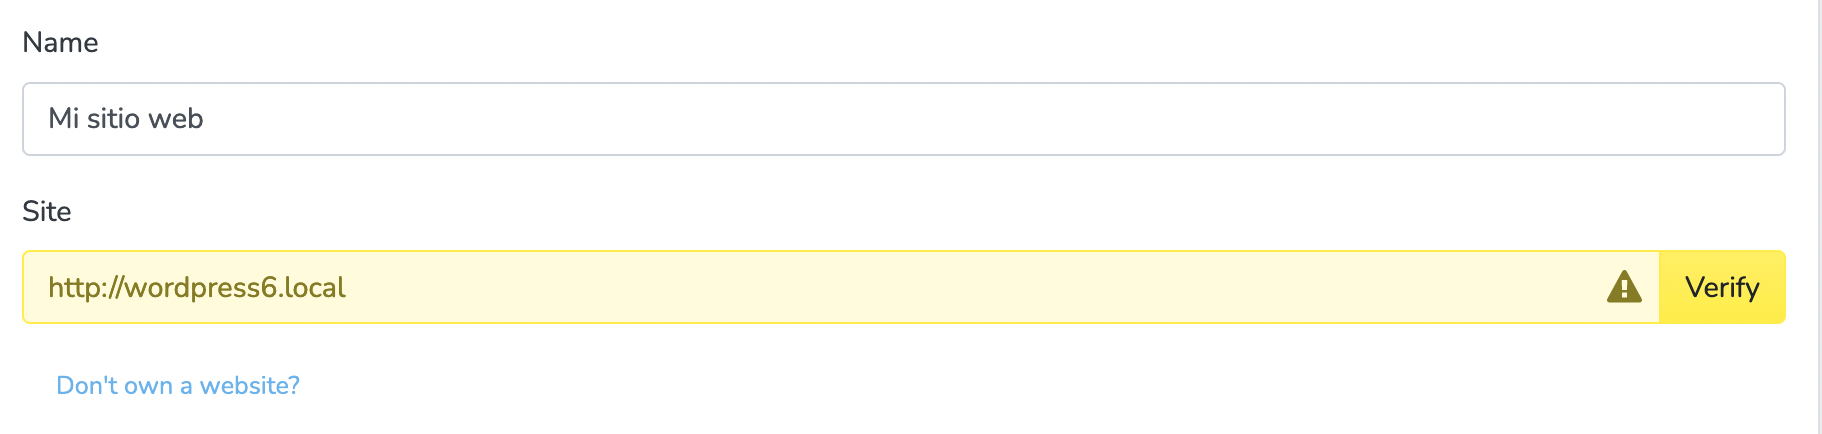Click the "Mi sitio web" text

[126, 119]
